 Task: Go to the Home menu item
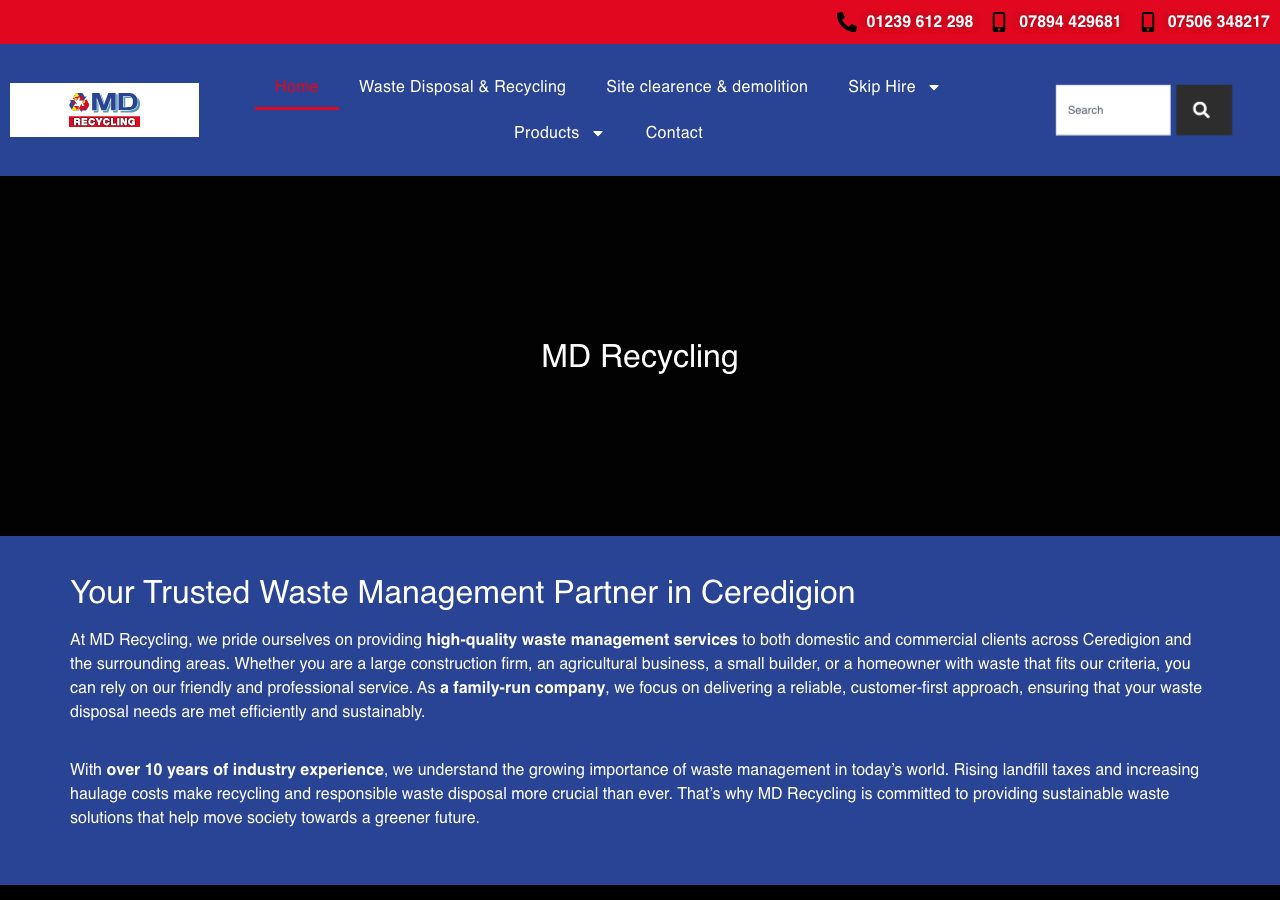(x=297, y=87)
